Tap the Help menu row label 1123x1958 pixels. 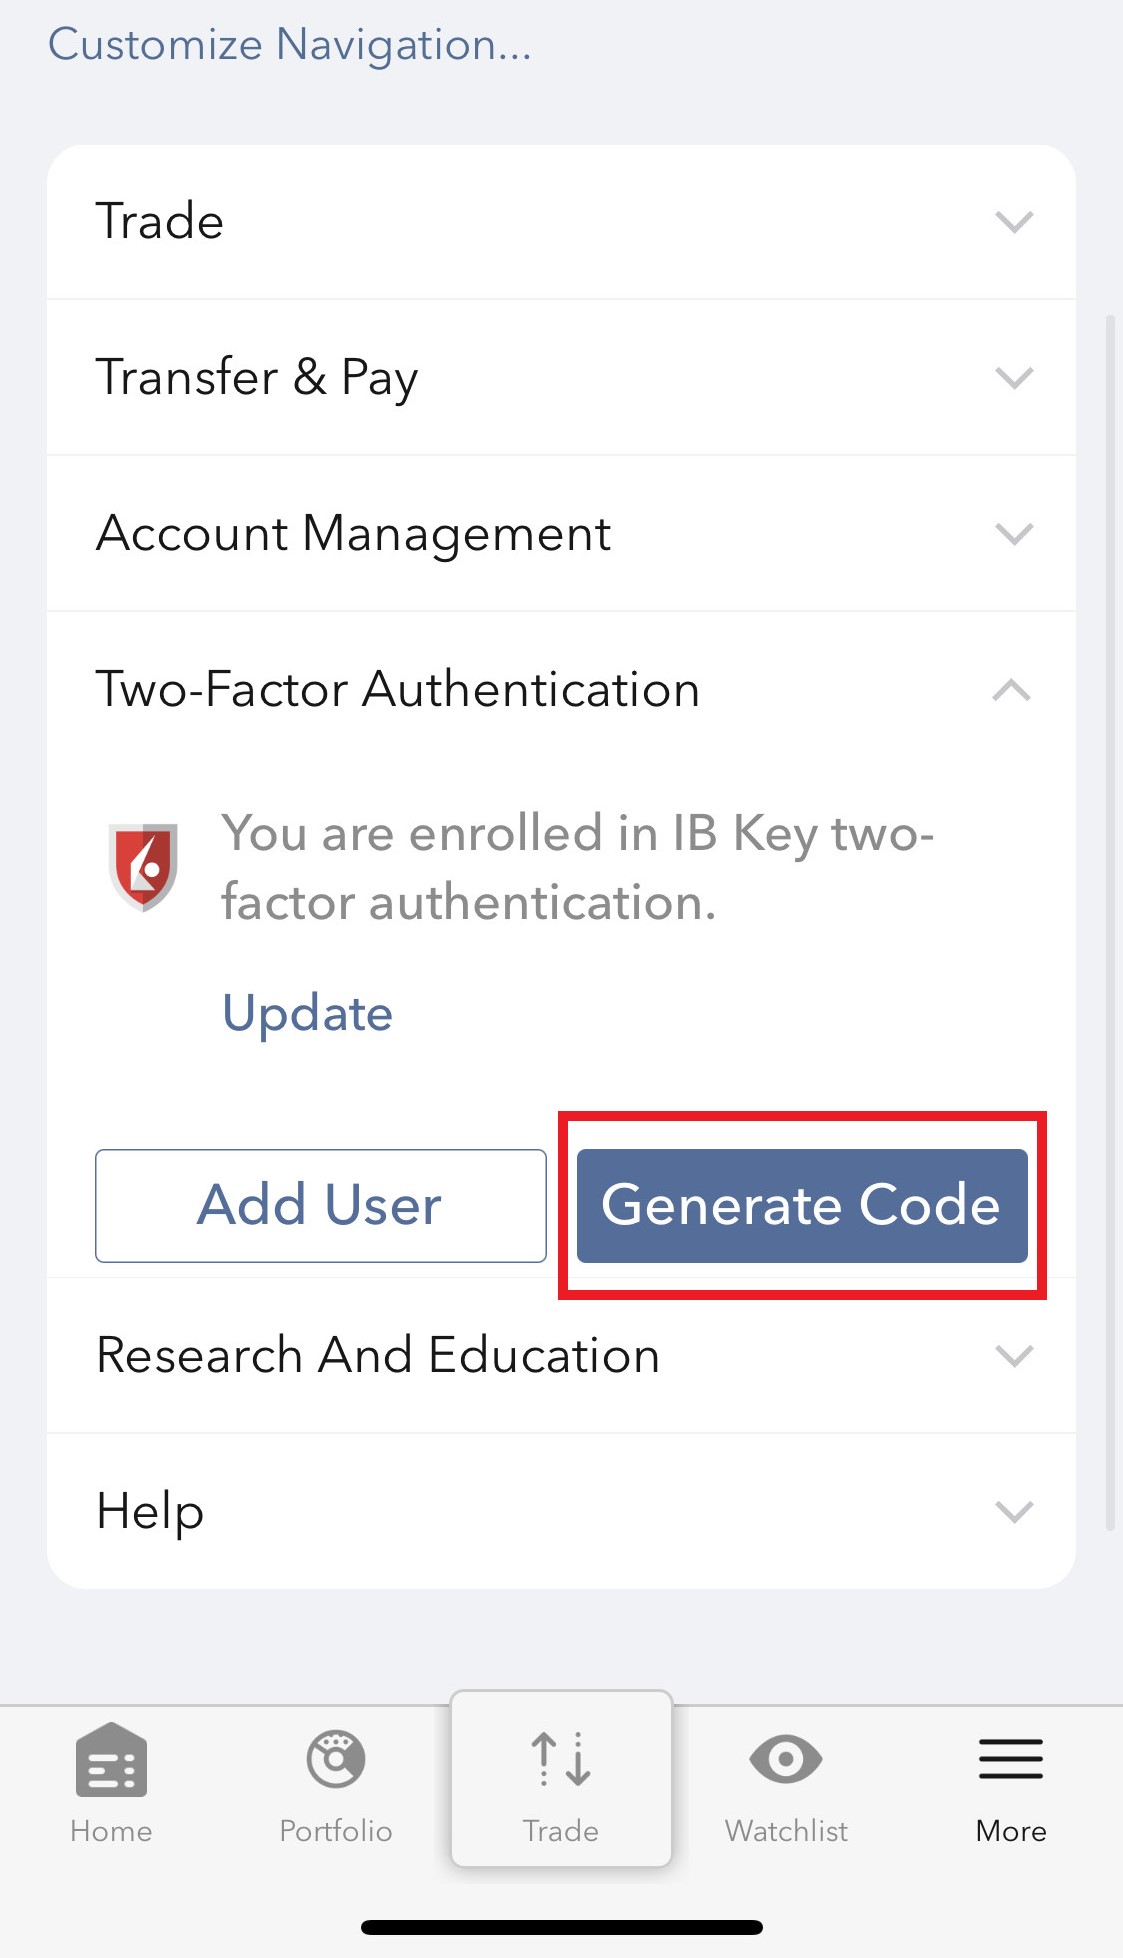150,1512
